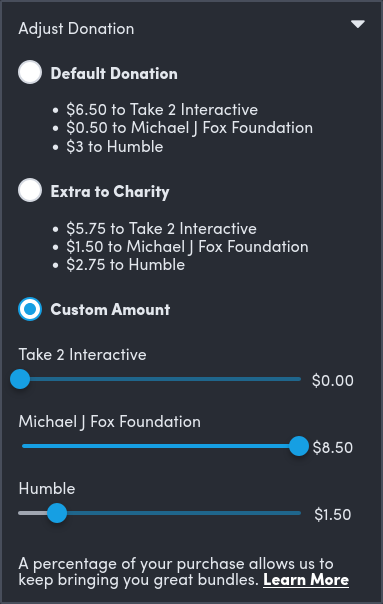
Task: Select the Custom Amount radio button
Action: tap(30, 309)
